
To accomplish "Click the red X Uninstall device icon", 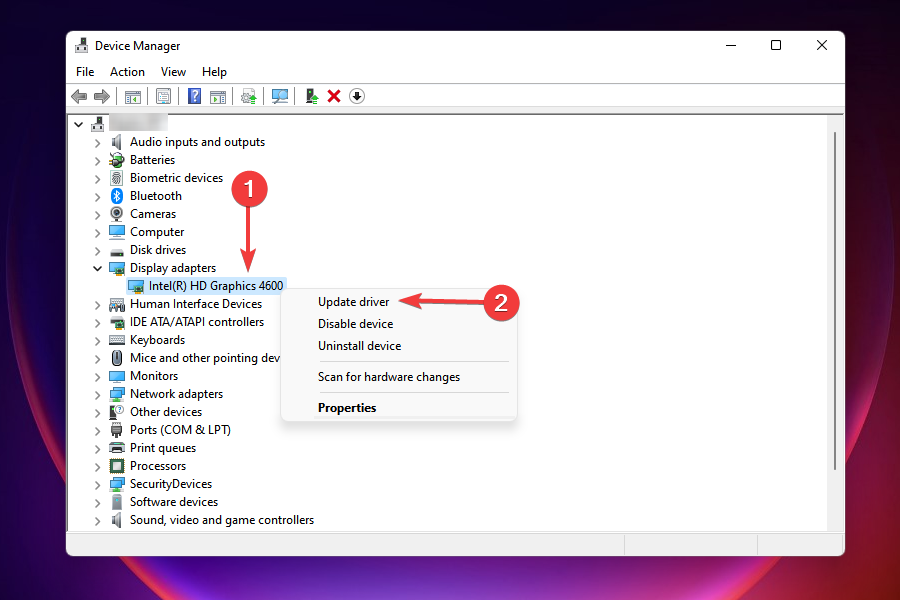I will (334, 96).
